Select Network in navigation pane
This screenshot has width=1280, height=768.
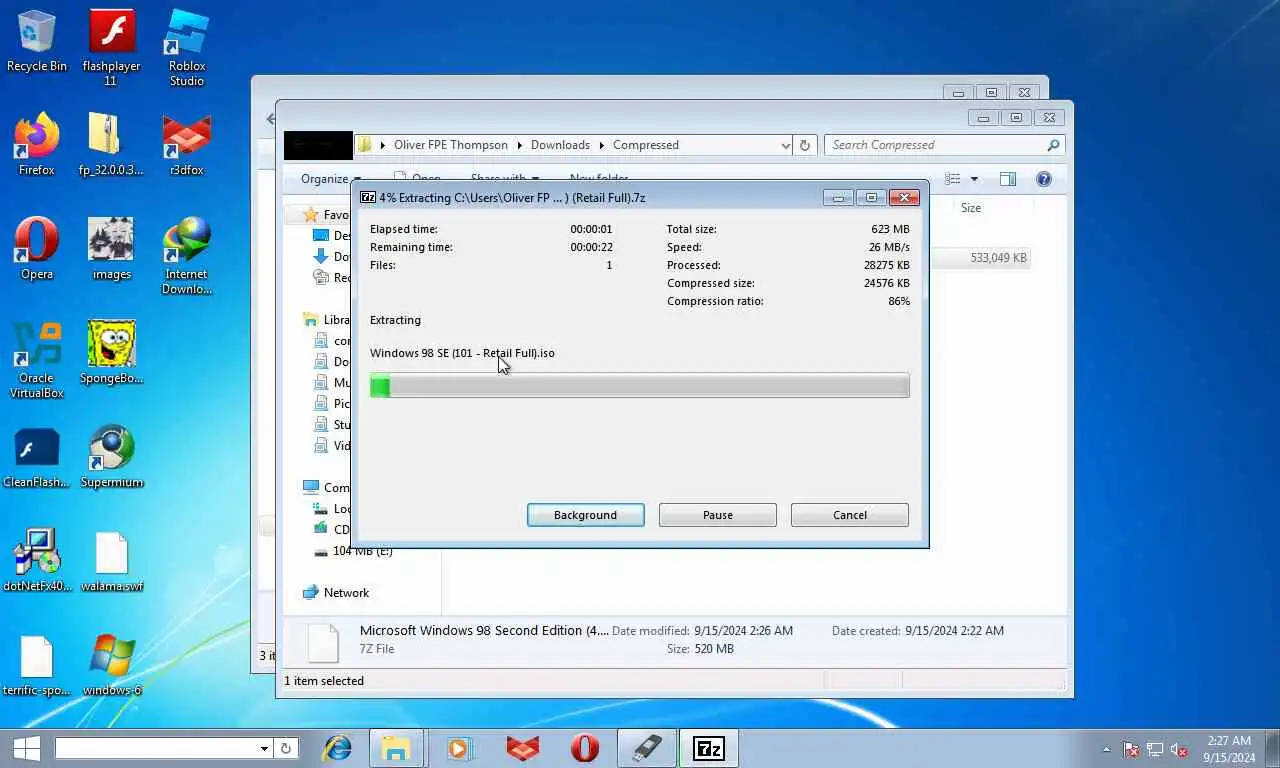tap(336, 593)
